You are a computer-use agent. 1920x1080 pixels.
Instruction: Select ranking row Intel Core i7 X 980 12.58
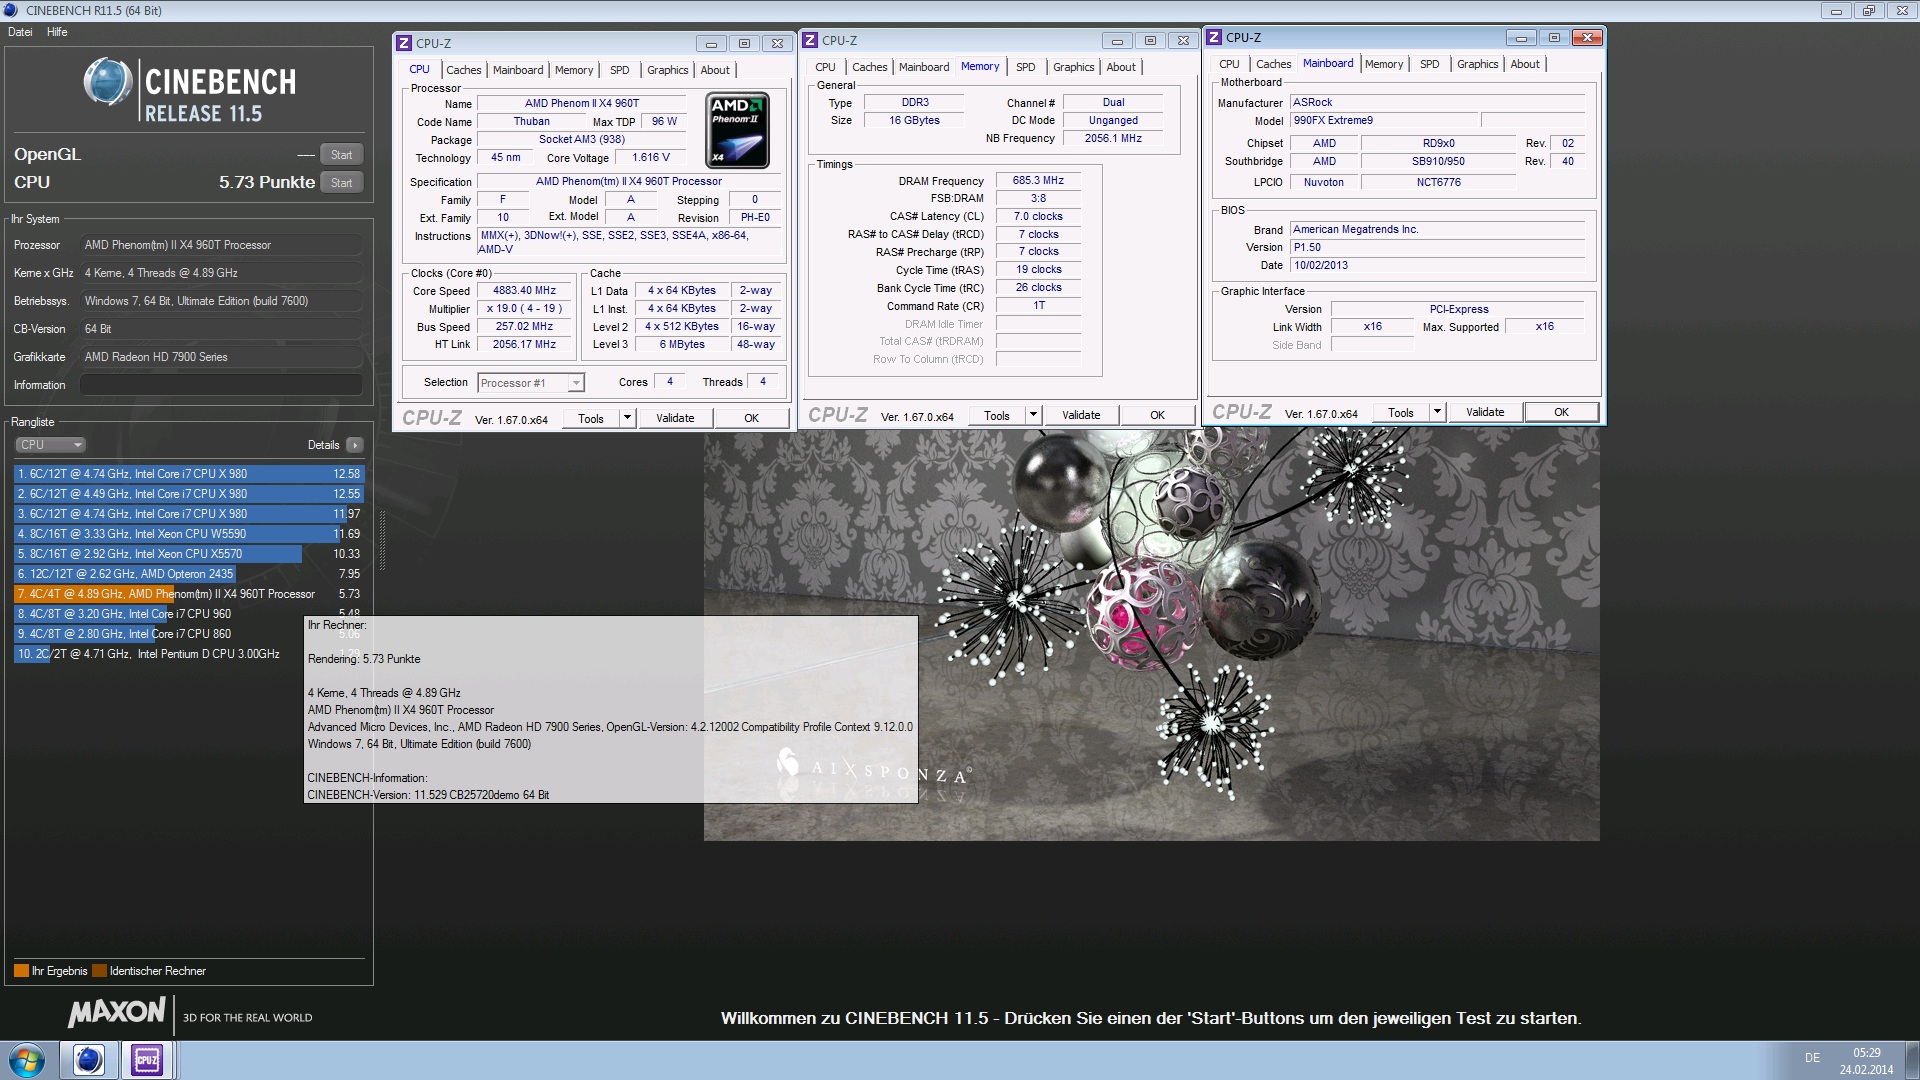click(x=189, y=474)
